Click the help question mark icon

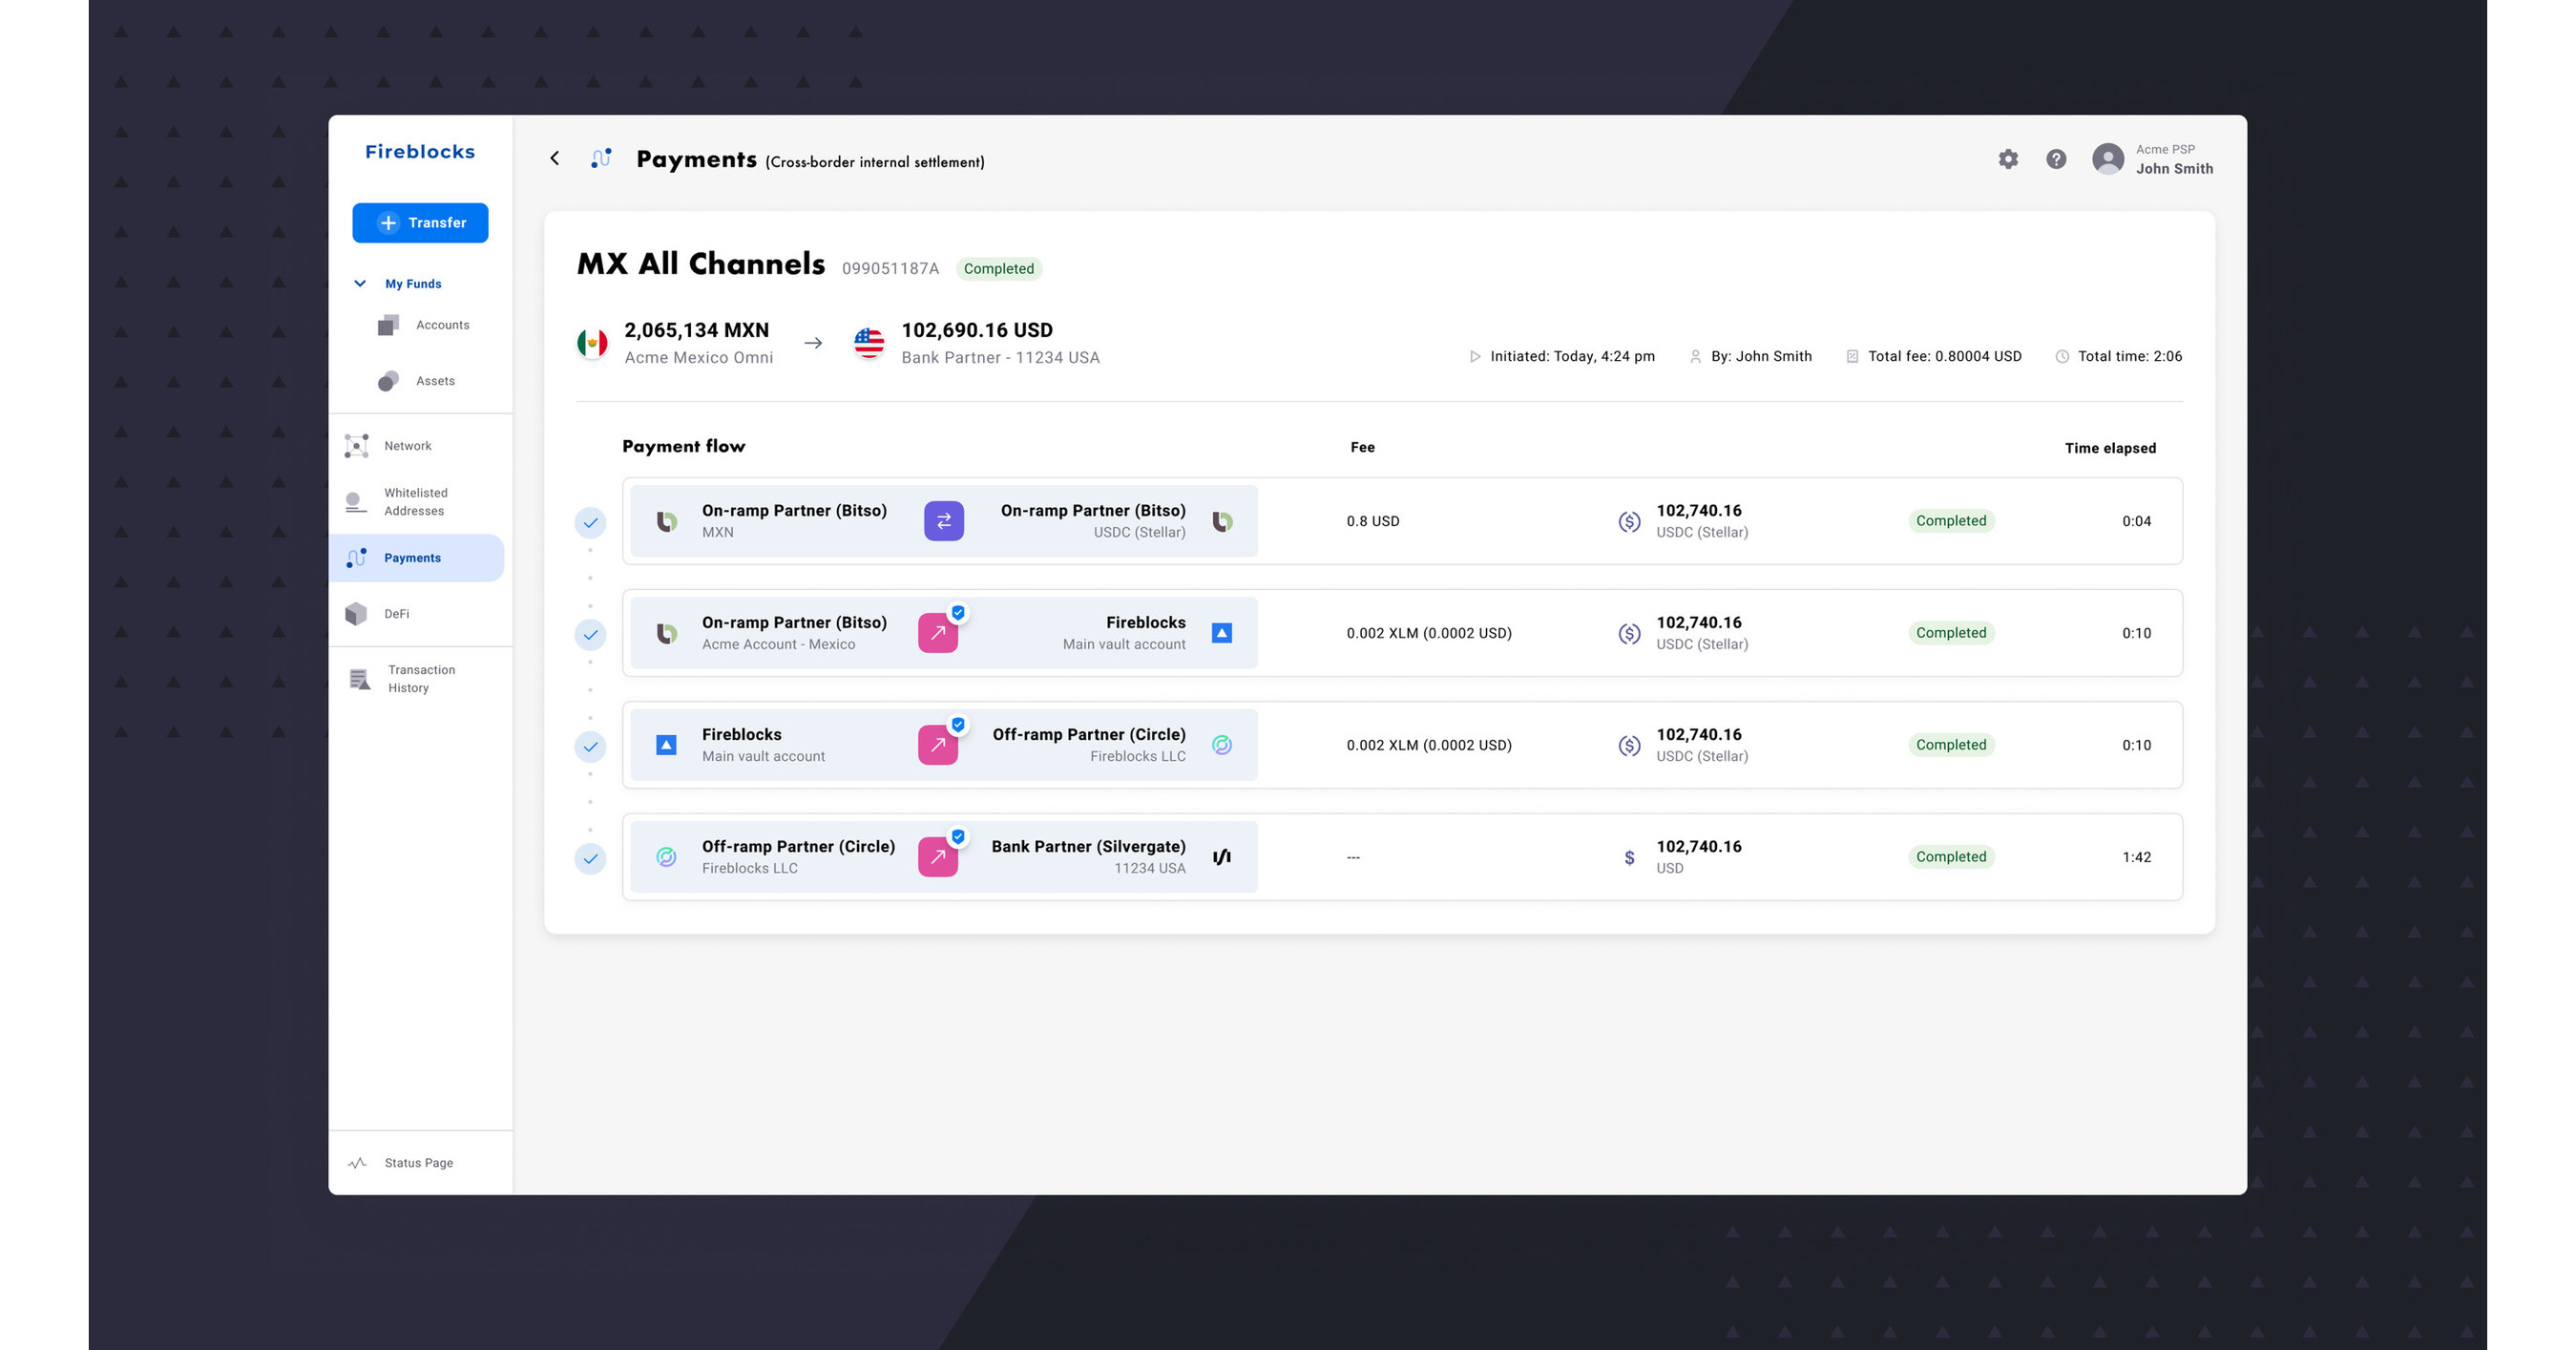[2056, 159]
